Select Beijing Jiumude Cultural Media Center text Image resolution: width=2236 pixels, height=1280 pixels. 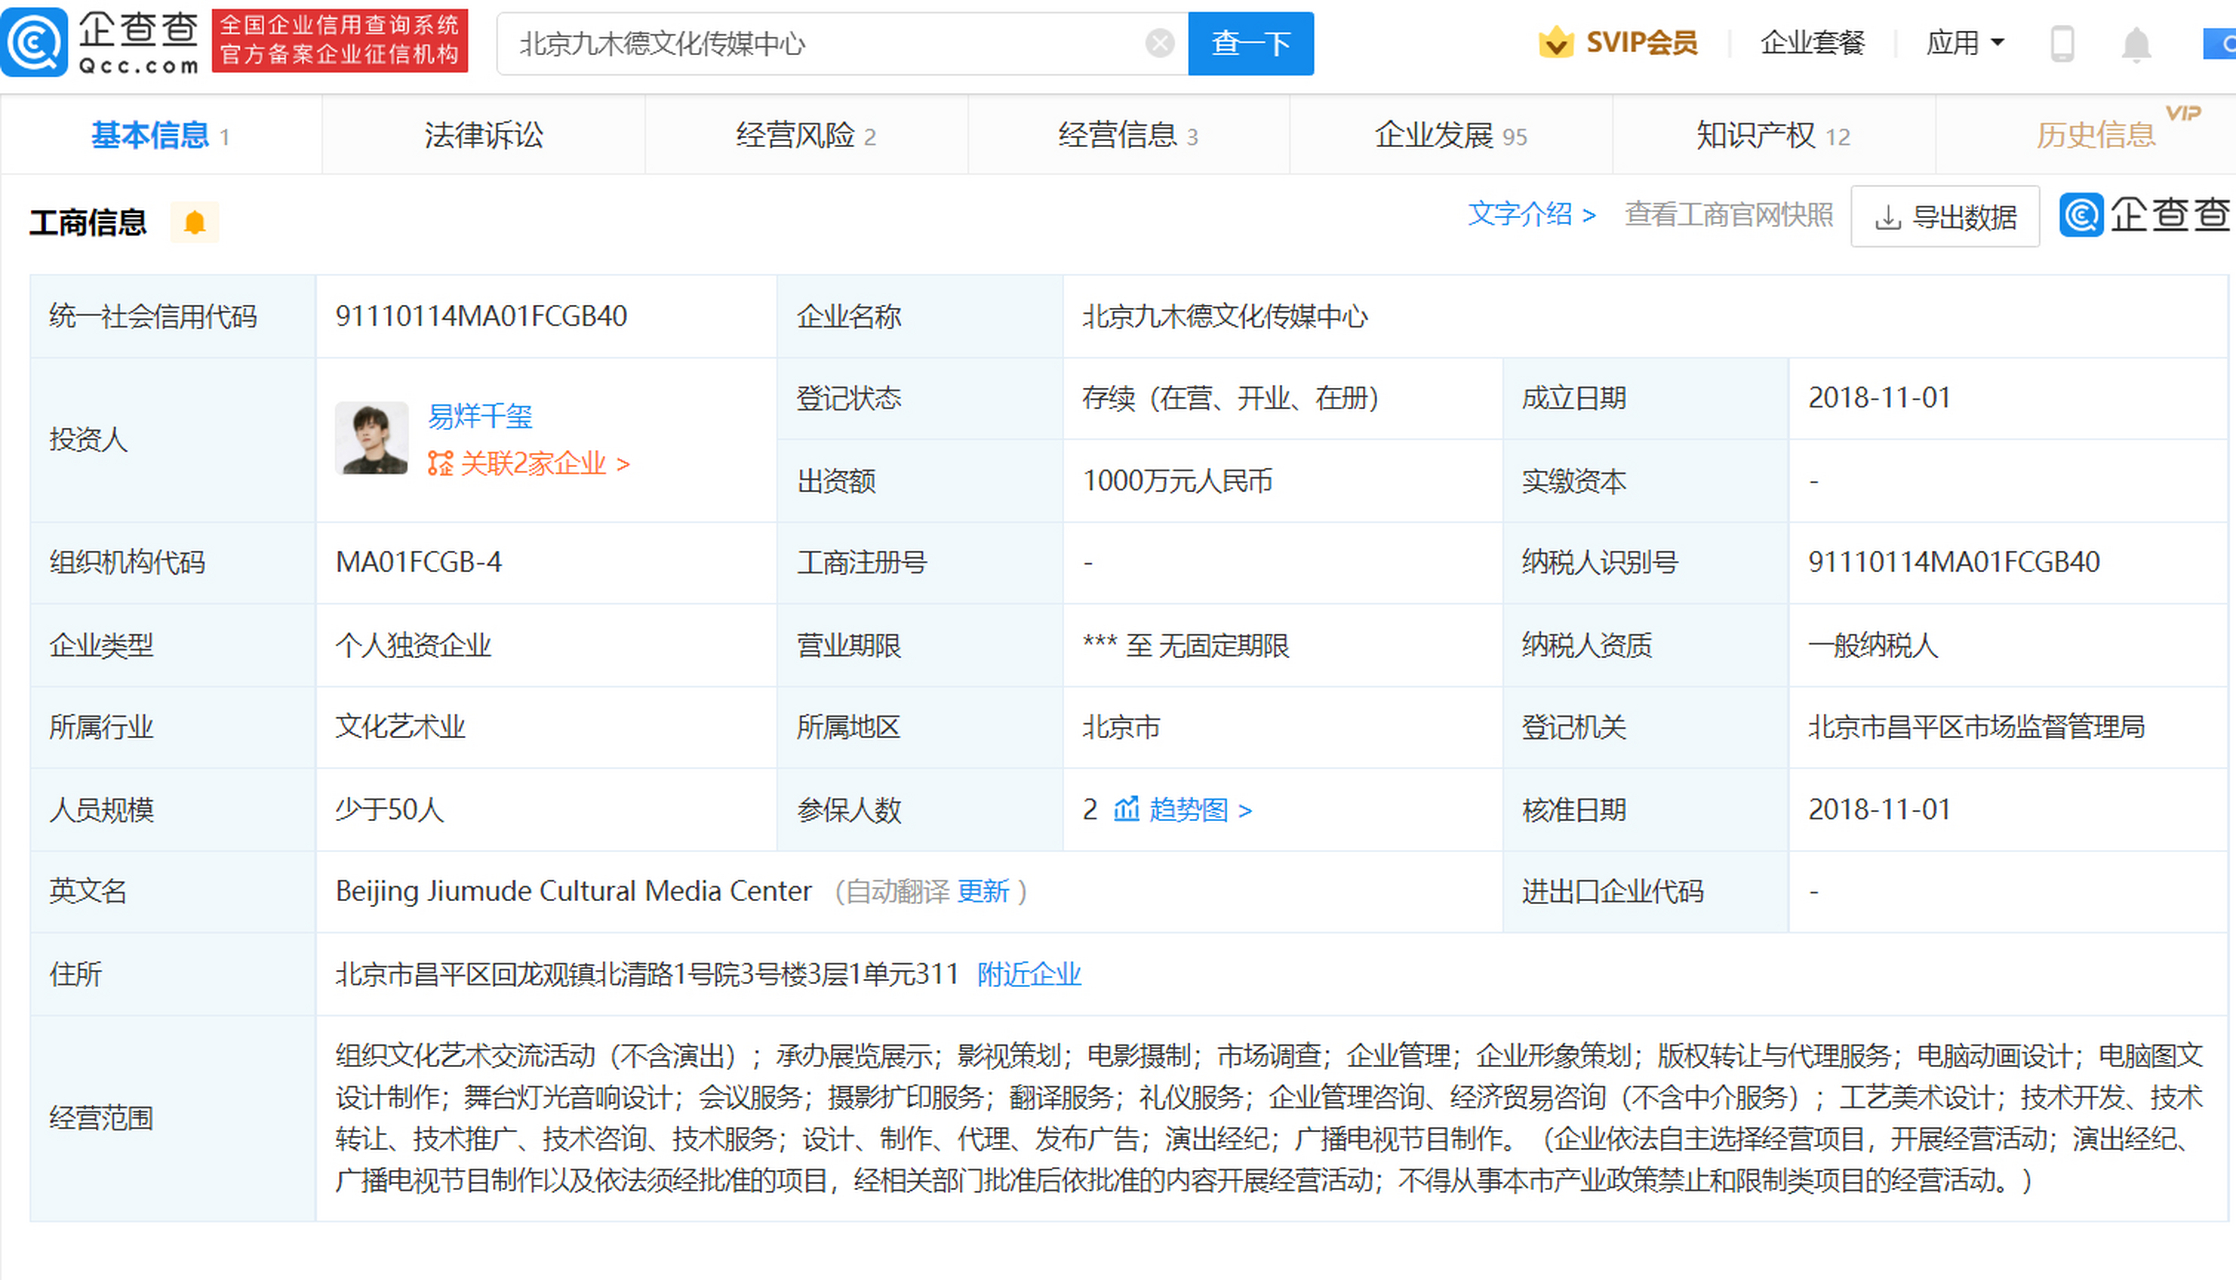[x=573, y=890]
